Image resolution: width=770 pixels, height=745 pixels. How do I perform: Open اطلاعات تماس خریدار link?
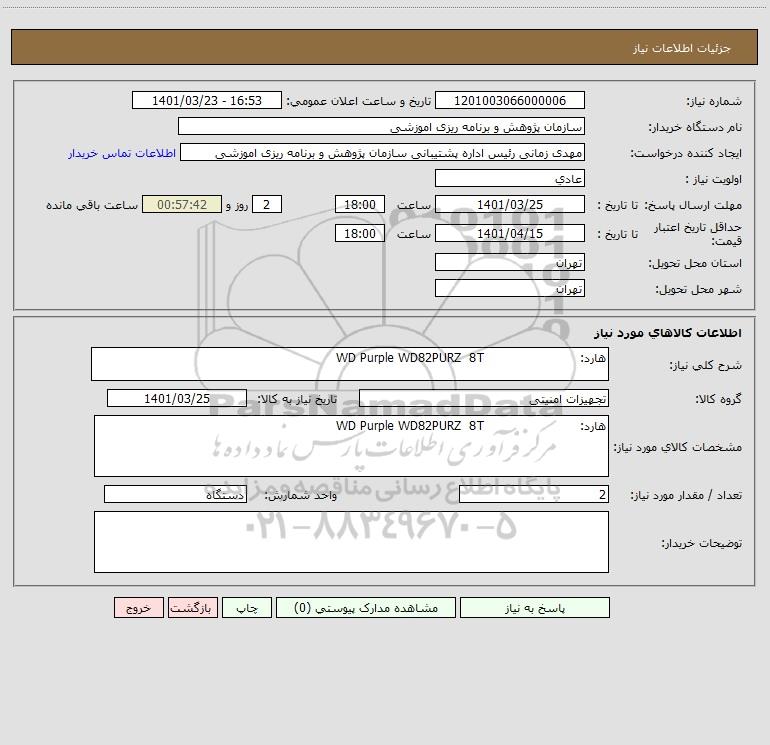coord(121,153)
